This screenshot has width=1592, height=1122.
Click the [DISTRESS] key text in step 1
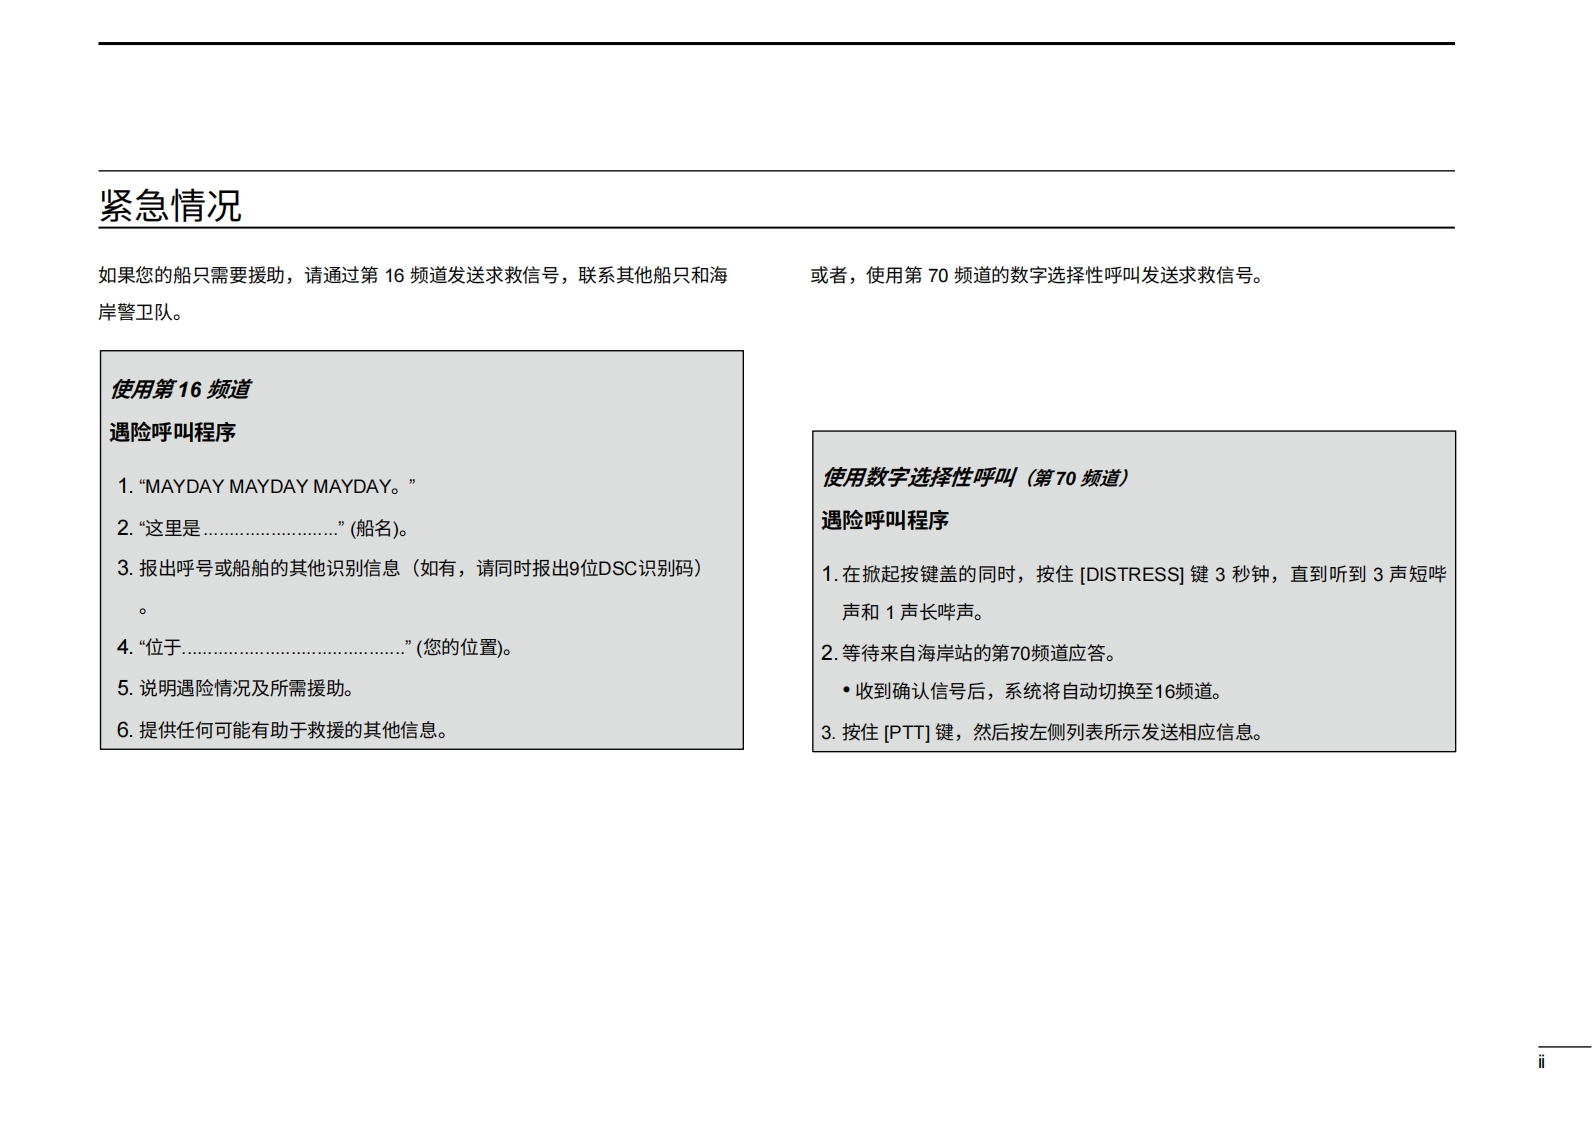(1131, 574)
